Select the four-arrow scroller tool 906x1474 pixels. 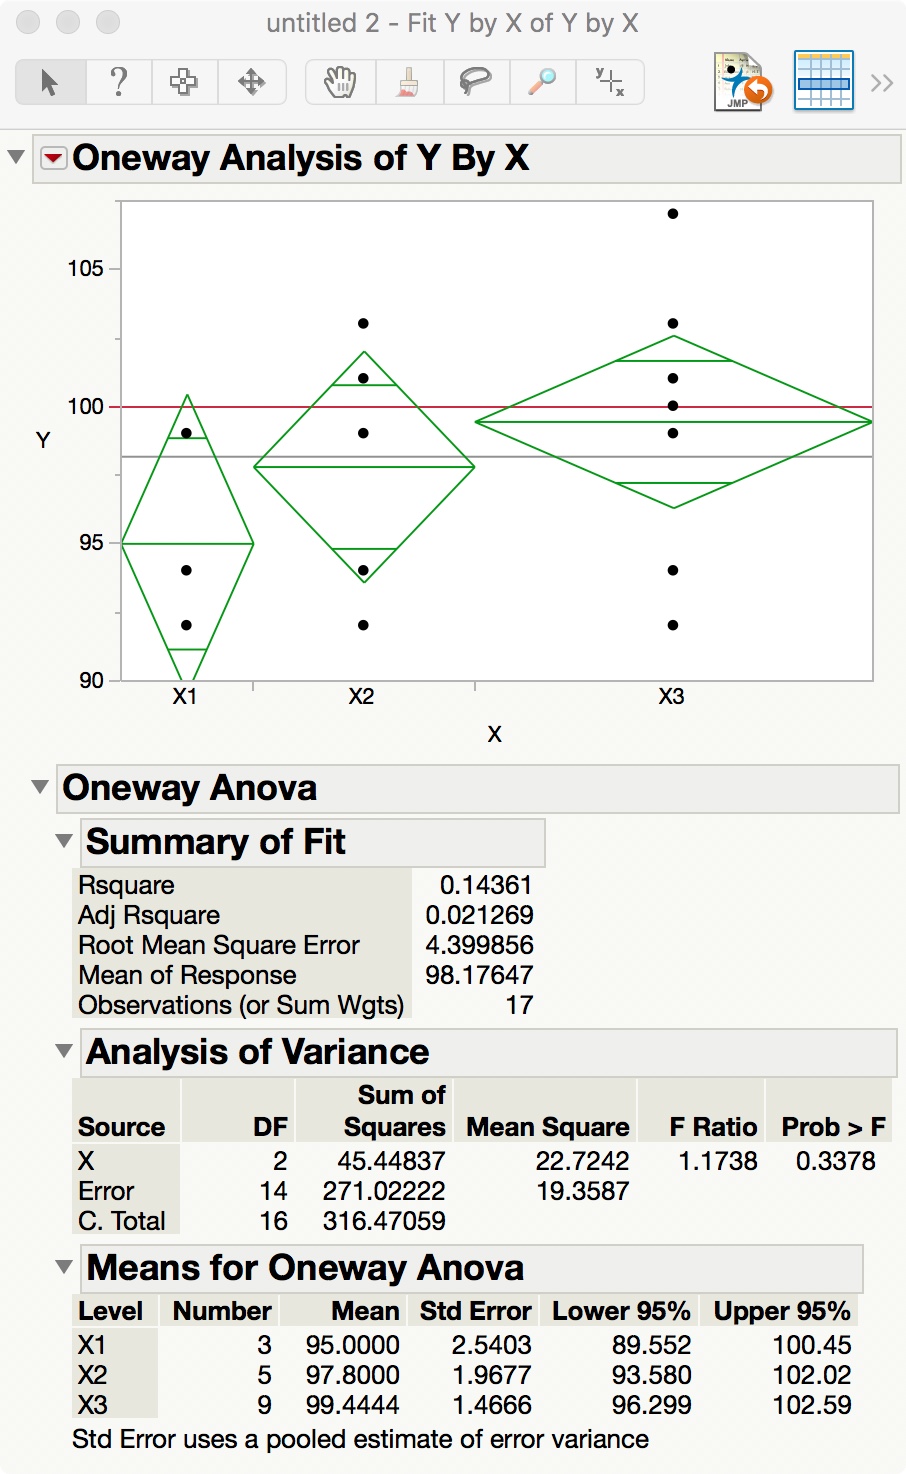251,82
